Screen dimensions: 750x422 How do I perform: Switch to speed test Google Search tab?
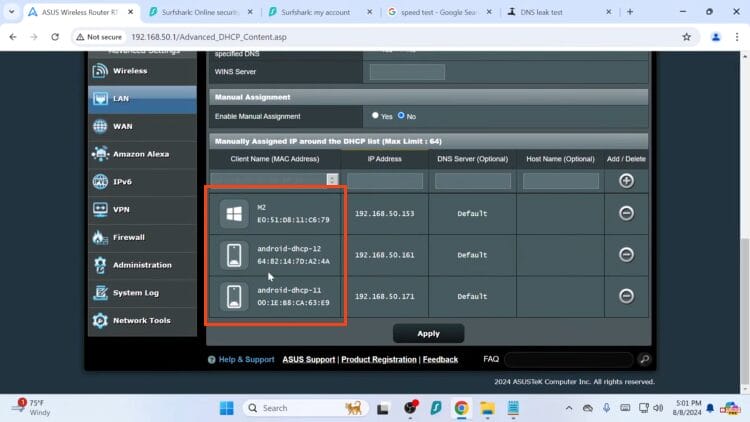(x=438, y=12)
